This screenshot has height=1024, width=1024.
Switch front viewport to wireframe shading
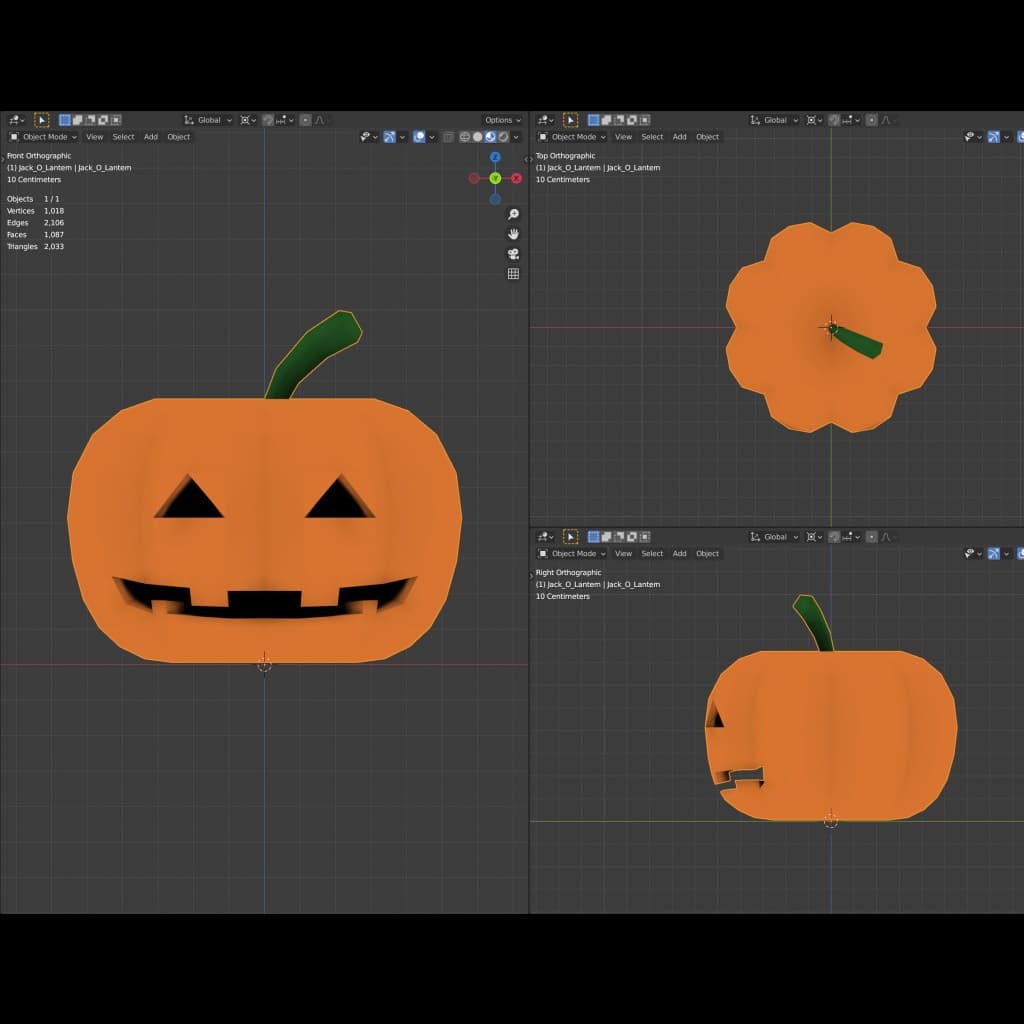(x=465, y=137)
